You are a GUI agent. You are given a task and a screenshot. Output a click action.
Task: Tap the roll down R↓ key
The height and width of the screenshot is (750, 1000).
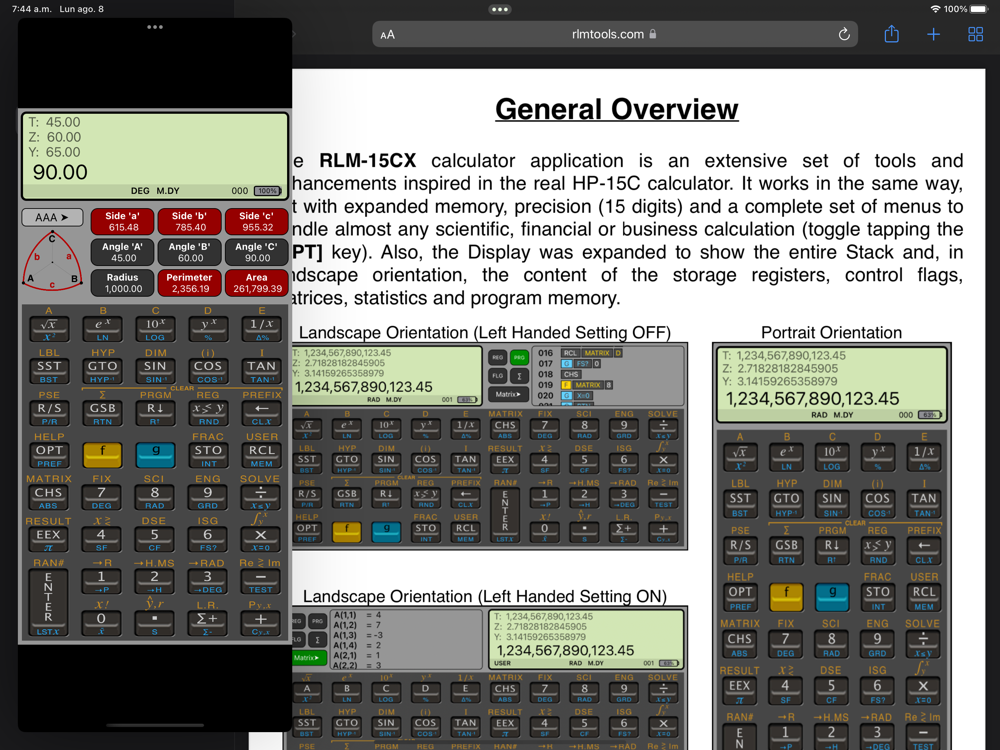point(155,413)
